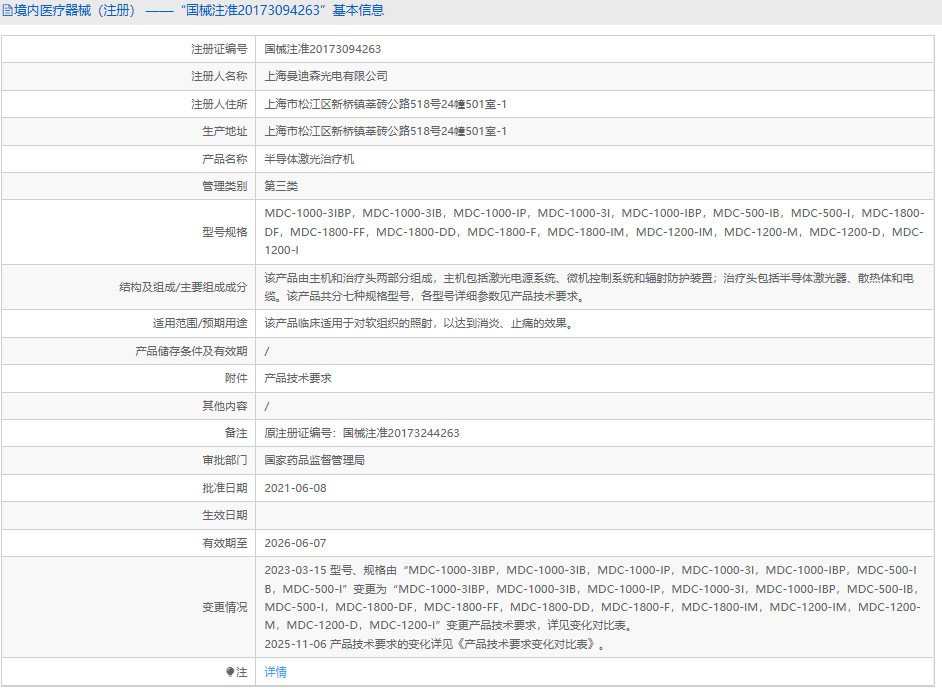Click the expiry date 2026-06-07
The image size is (942, 695).
pos(295,543)
